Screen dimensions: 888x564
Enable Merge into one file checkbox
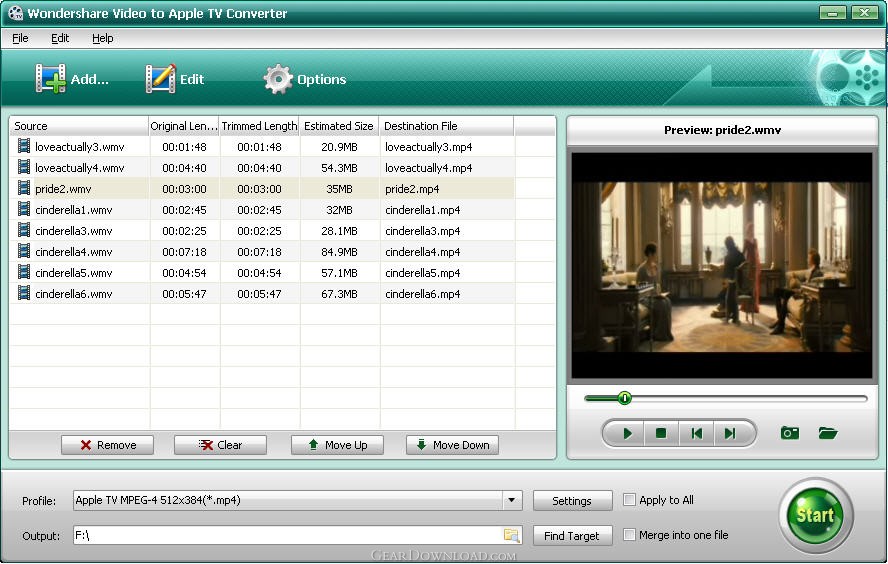point(629,535)
